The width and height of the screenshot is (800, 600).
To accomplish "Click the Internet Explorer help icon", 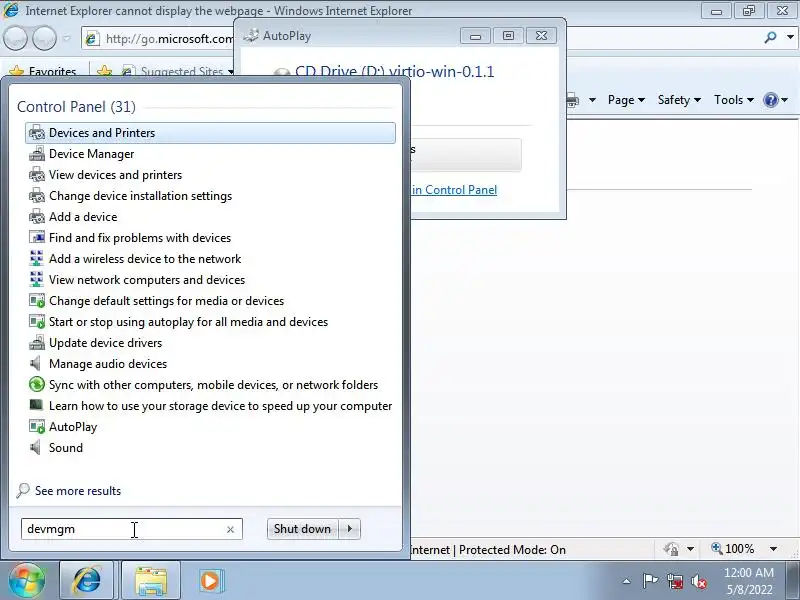I will (771, 100).
